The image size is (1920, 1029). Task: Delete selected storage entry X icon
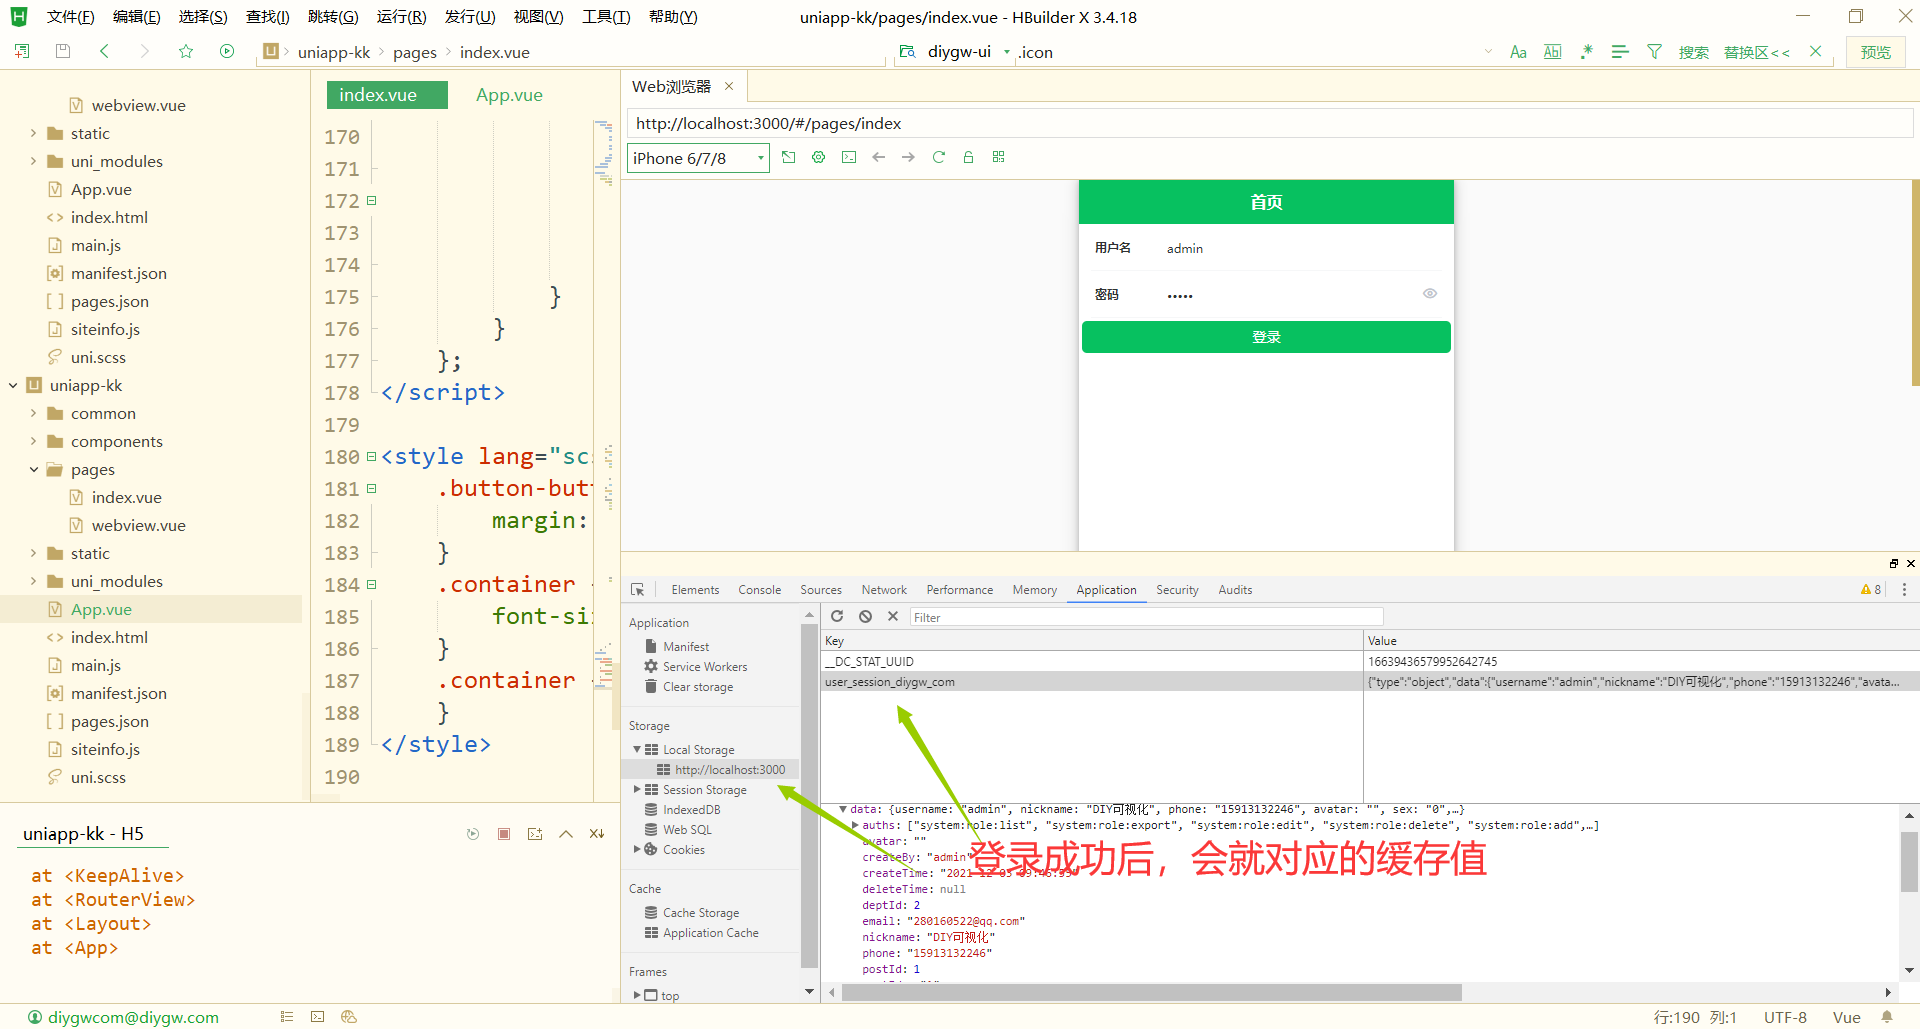(x=893, y=616)
